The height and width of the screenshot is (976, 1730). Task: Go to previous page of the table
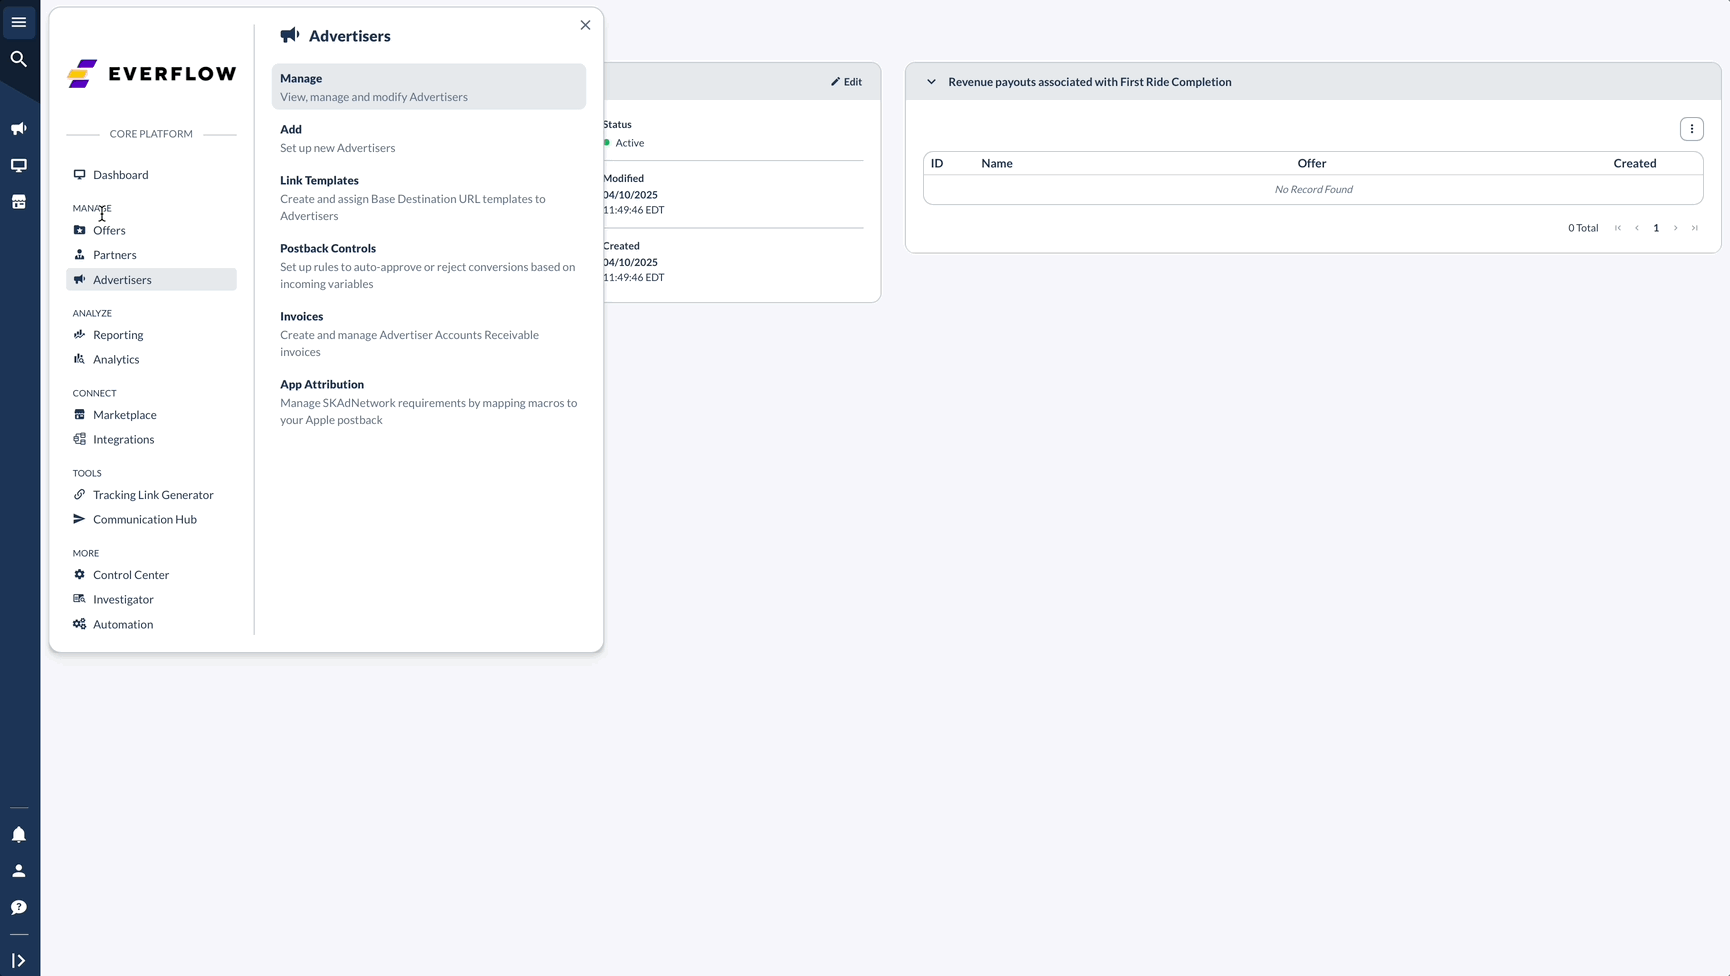point(1637,228)
